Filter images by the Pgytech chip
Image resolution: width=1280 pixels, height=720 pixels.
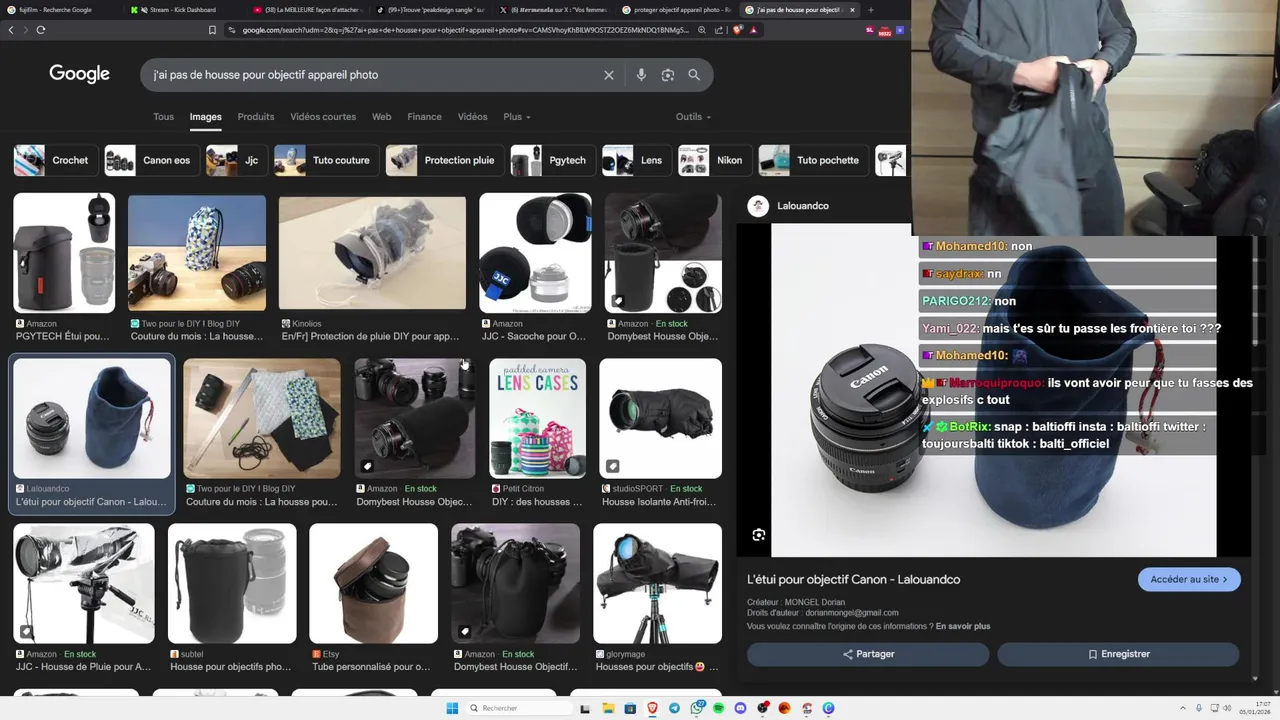(552, 160)
